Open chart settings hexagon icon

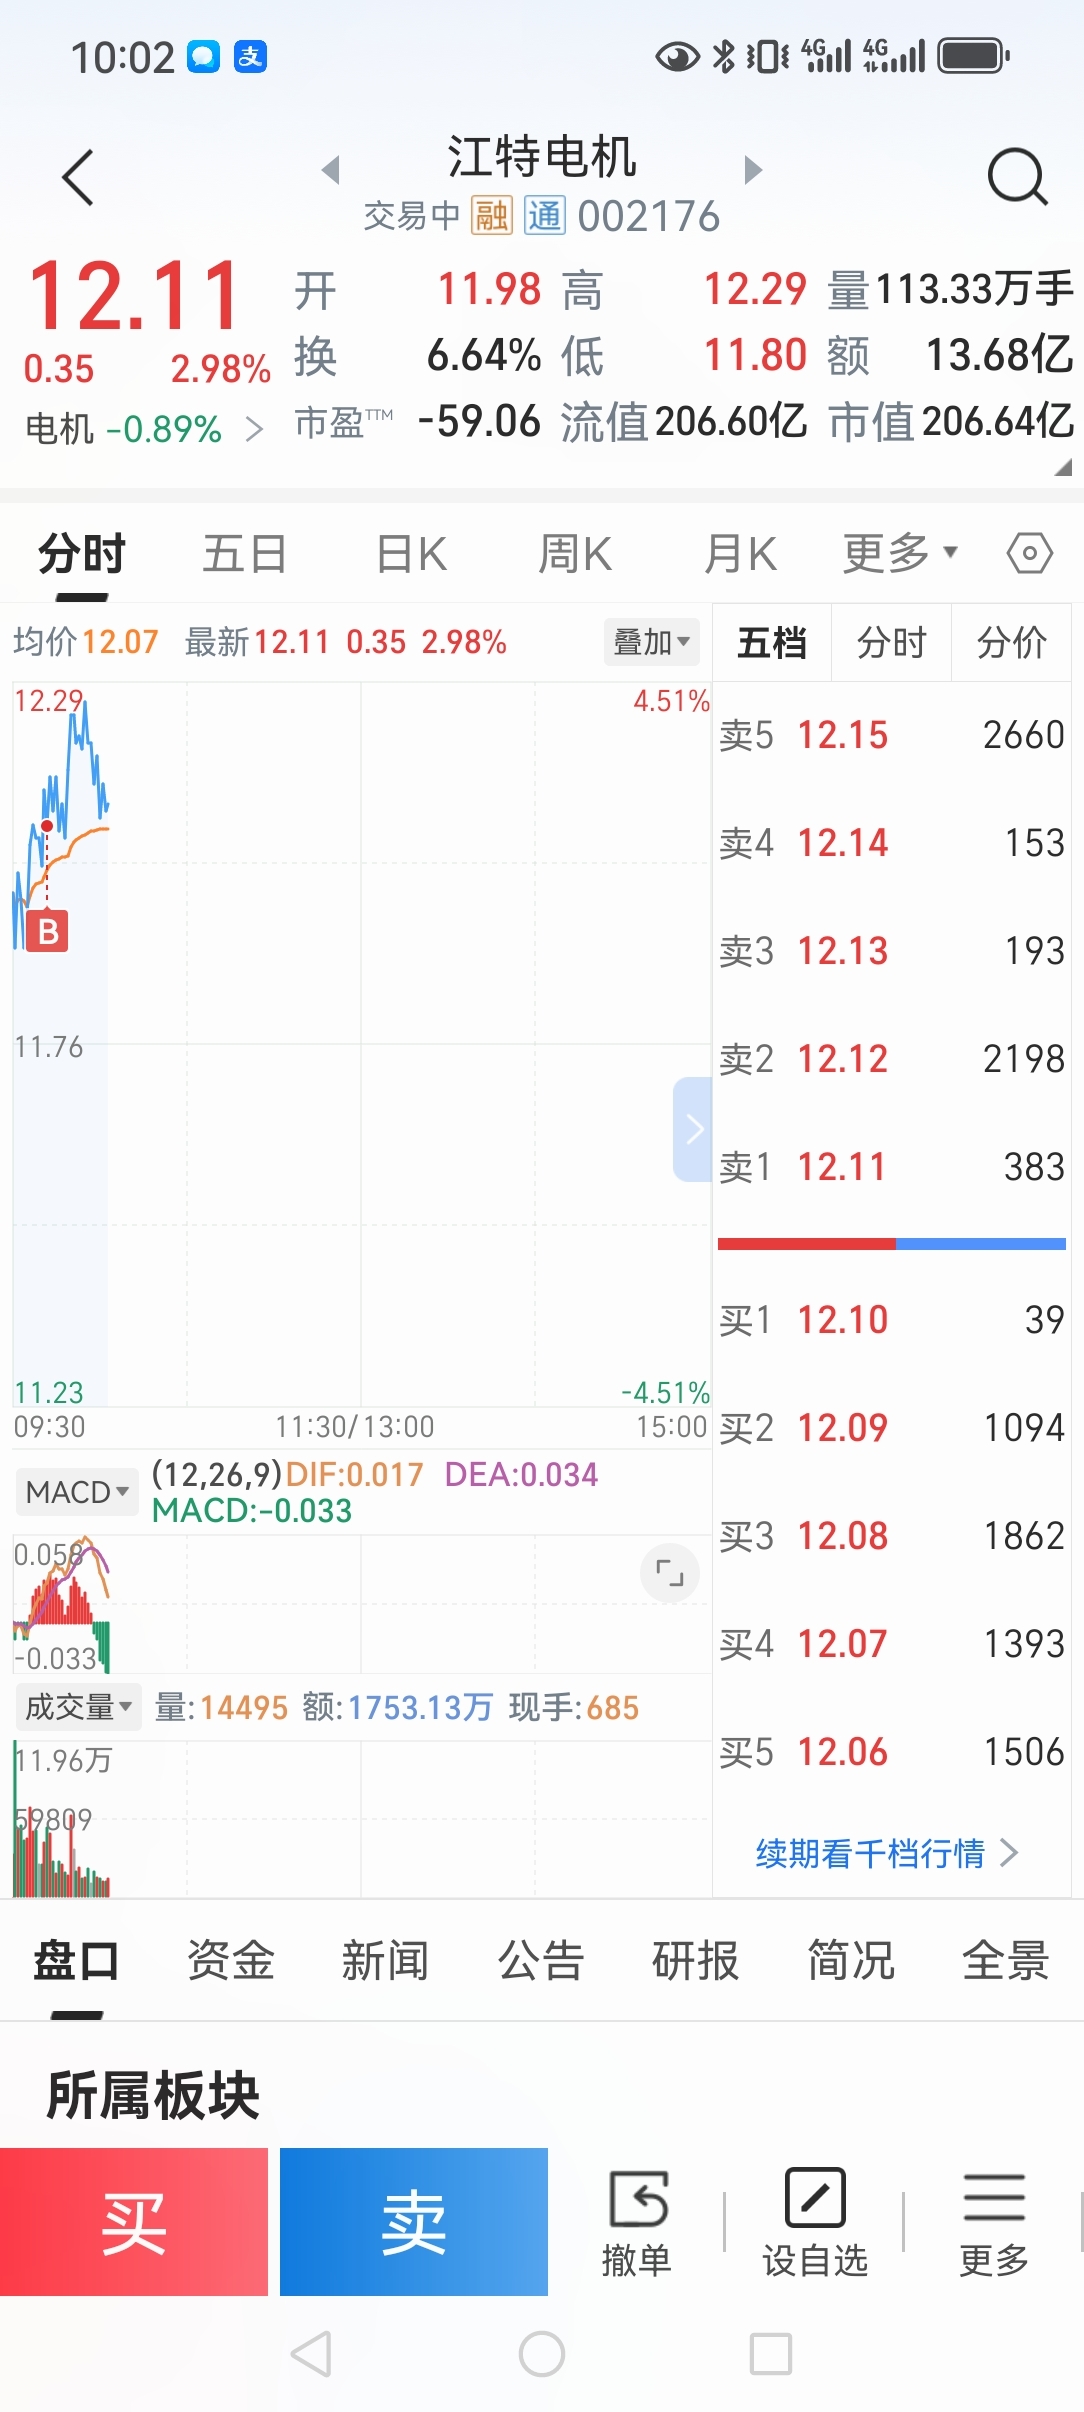click(x=1030, y=553)
